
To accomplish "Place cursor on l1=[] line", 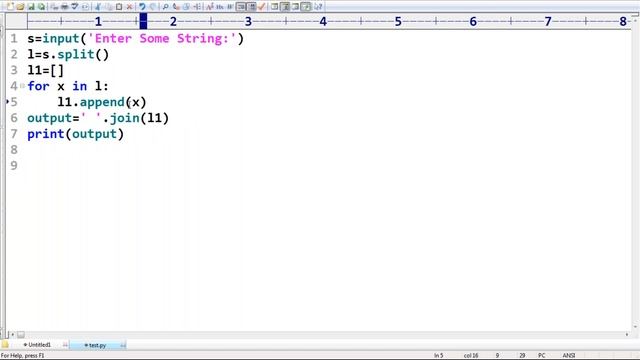I will click(x=46, y=70).
